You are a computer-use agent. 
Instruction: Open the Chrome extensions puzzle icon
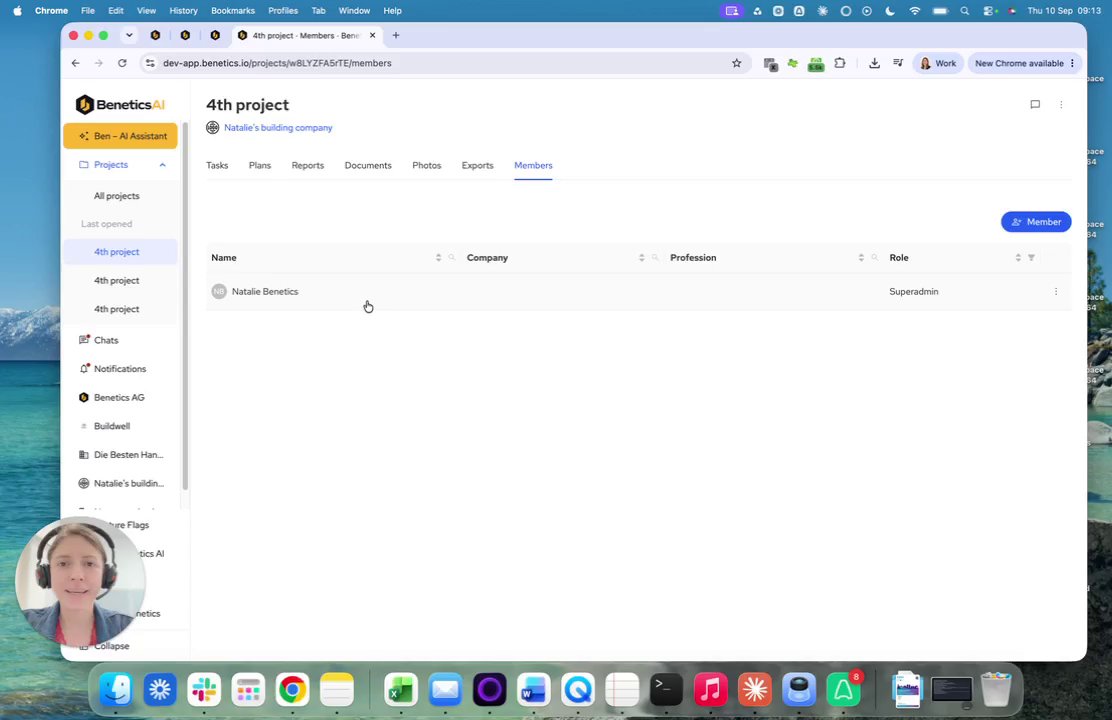840,63
